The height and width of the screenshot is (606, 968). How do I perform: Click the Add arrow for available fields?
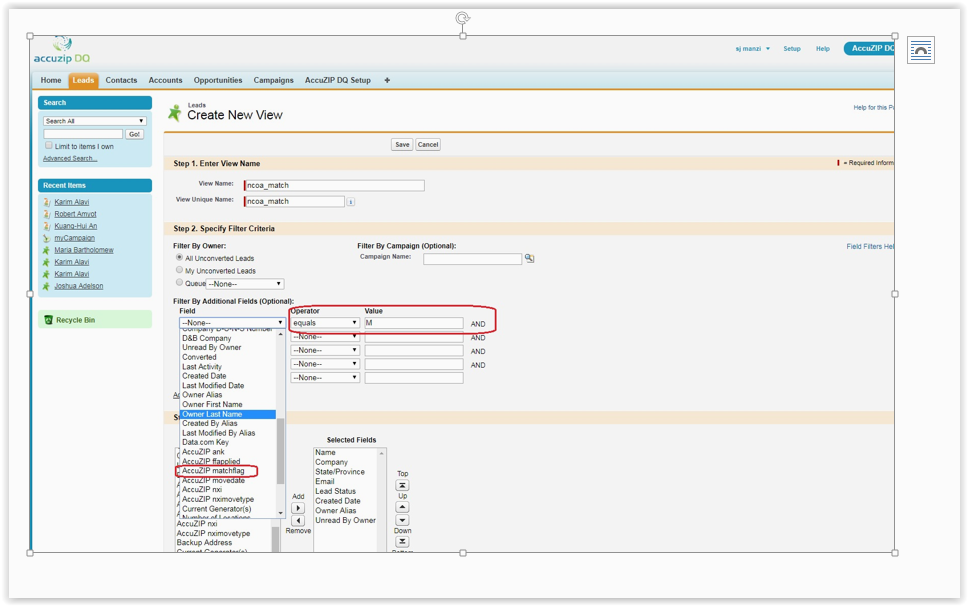[x=298, y=508]
